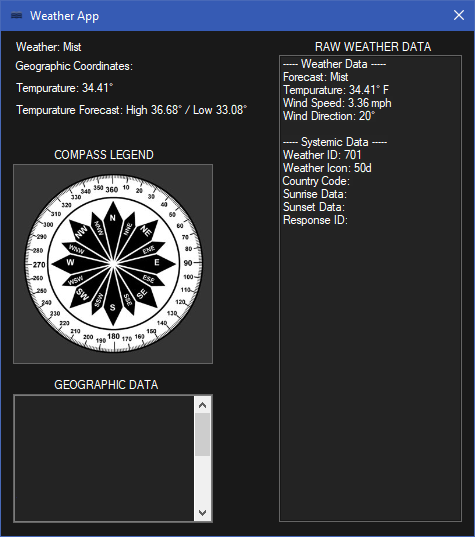The width and height of the screenshot is (475, 537).
Task: Click the "Sunset Data:" line
Action: 314,207
